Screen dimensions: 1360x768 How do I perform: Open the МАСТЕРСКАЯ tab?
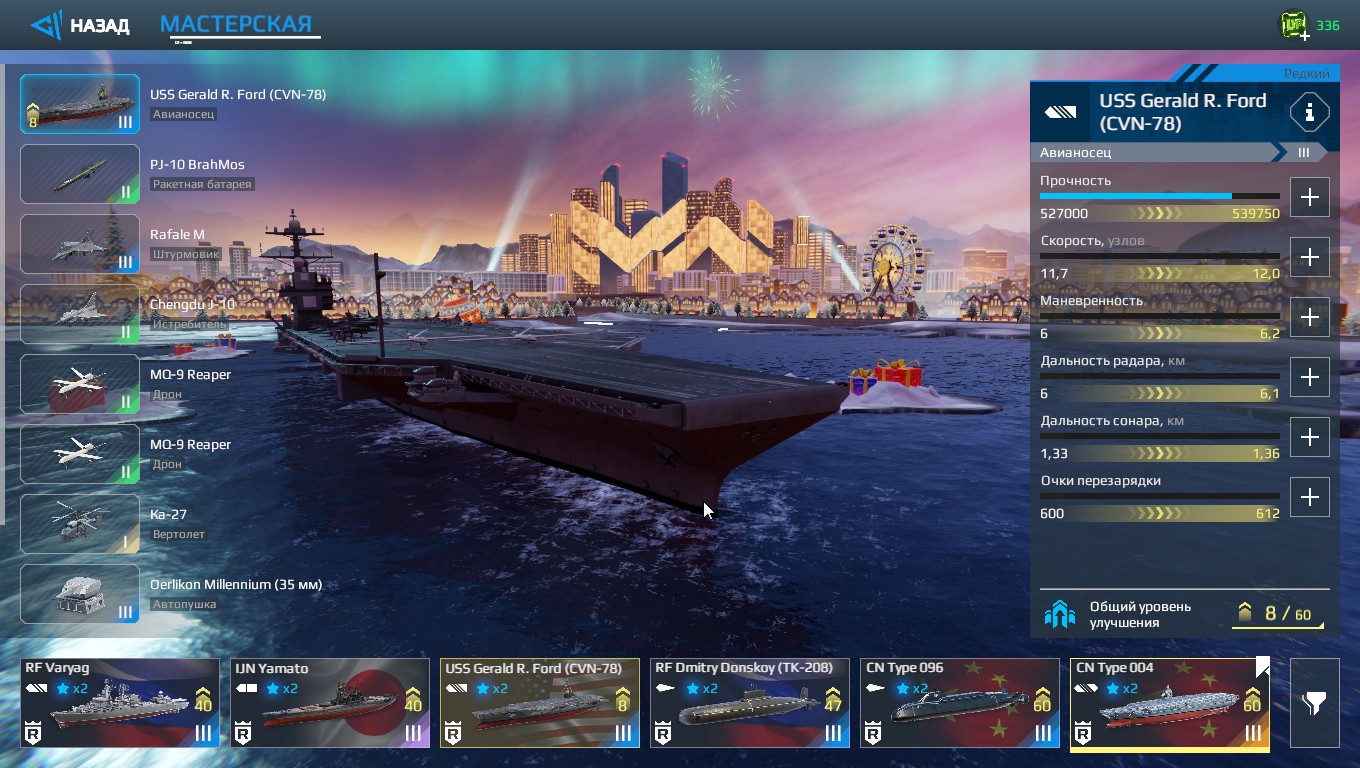[x=237, y=24]
